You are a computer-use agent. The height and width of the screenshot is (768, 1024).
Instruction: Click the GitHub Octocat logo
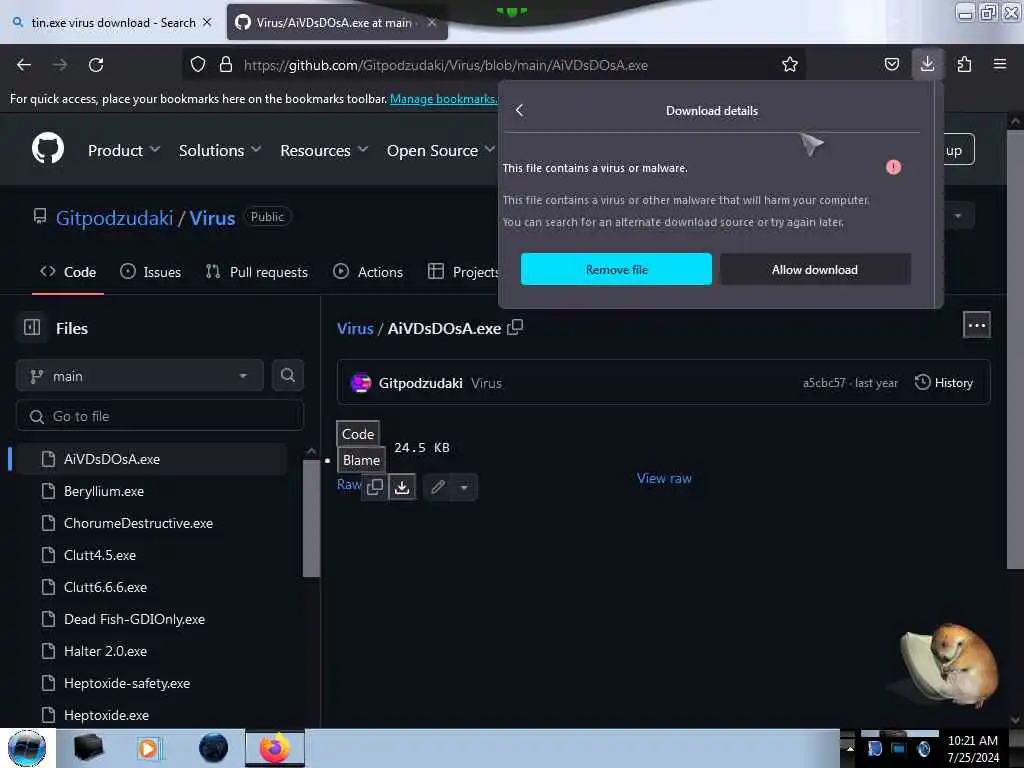(48, 148)
